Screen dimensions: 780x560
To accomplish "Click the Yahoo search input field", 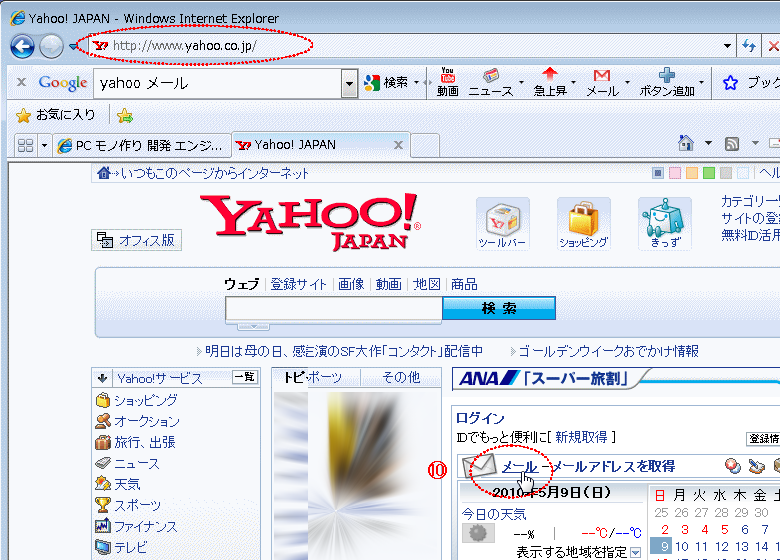I will pyautogui.click(x=333, y=308).
